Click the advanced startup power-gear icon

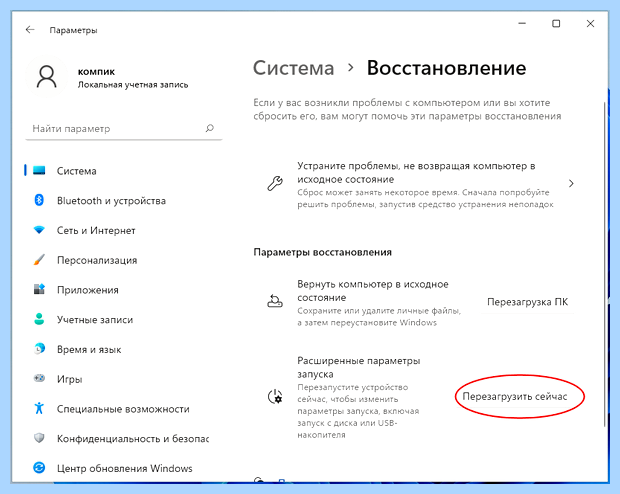point(275,397)
